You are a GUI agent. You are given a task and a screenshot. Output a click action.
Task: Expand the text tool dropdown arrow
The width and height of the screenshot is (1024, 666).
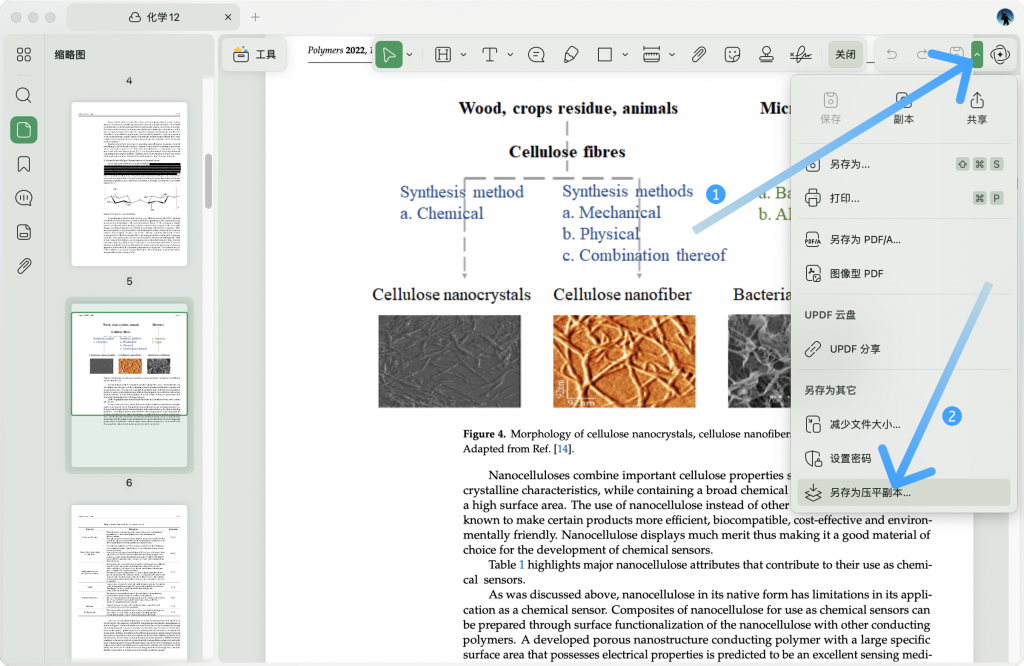pyautogui.click(x=510, y=54)
